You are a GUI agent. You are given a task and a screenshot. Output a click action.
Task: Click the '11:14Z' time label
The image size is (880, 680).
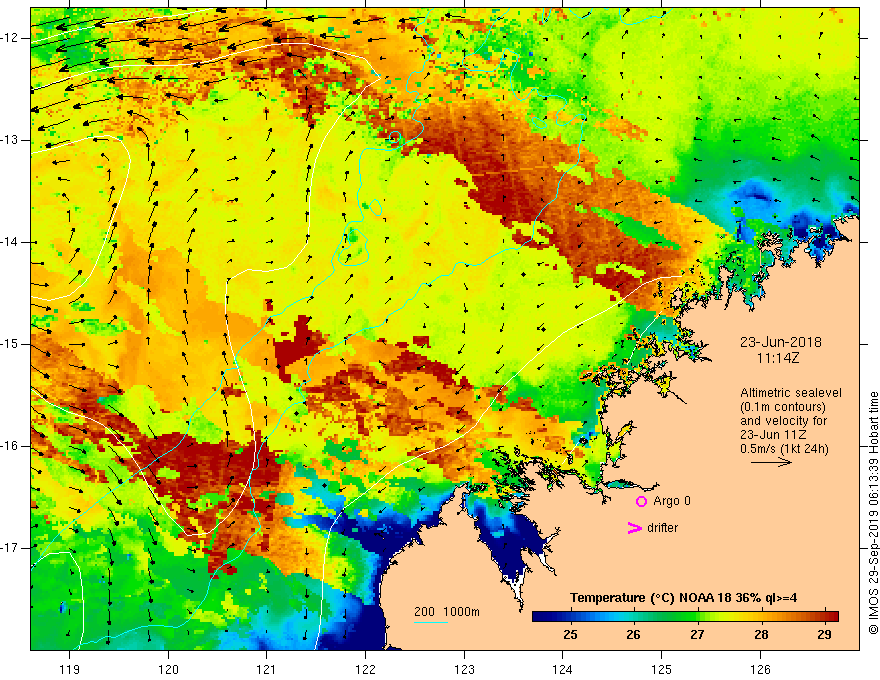pos(777,358)
